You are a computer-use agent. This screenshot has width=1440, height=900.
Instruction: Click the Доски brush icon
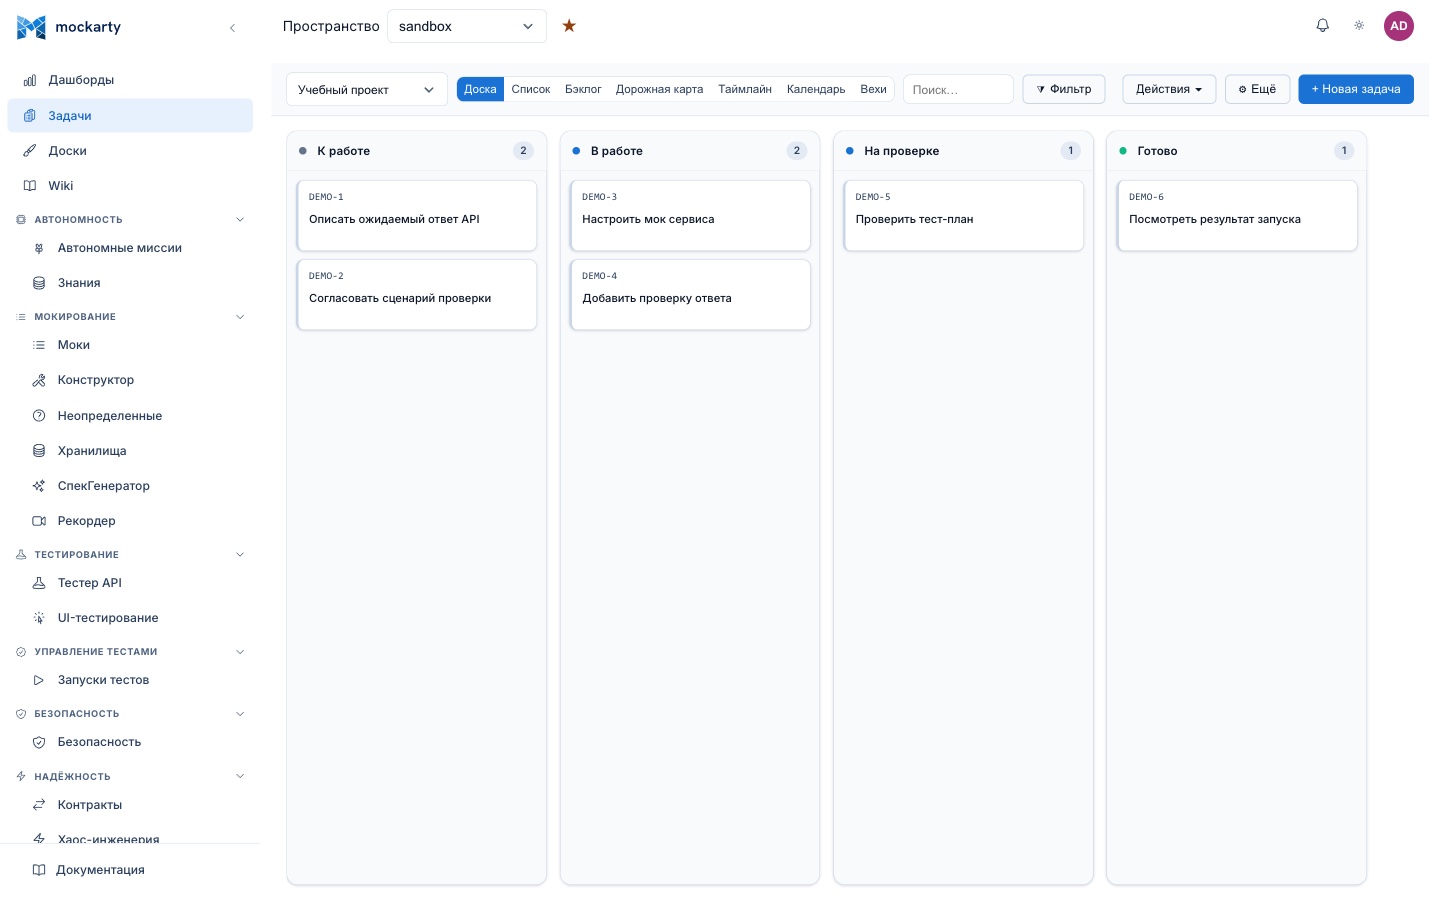coord(30,151)
